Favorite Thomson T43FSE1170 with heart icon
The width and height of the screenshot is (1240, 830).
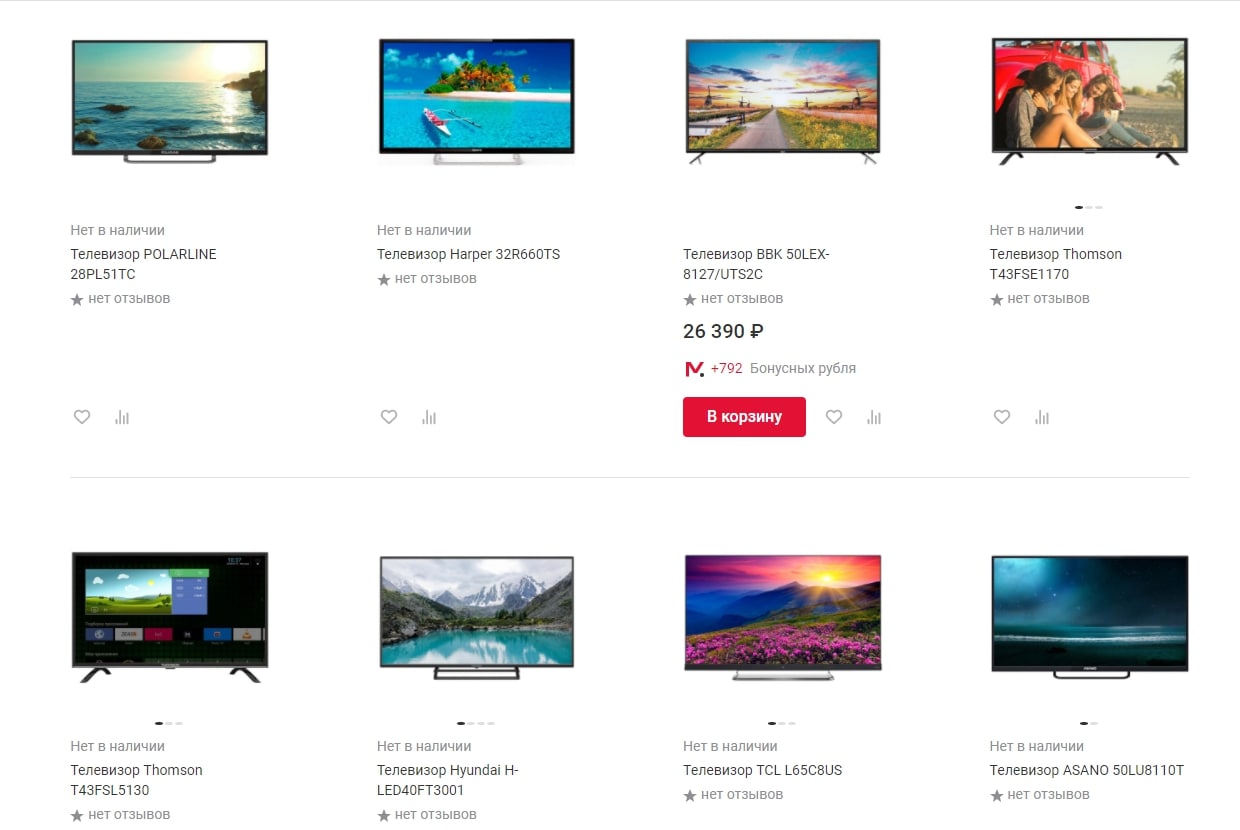pos(1002,417)
